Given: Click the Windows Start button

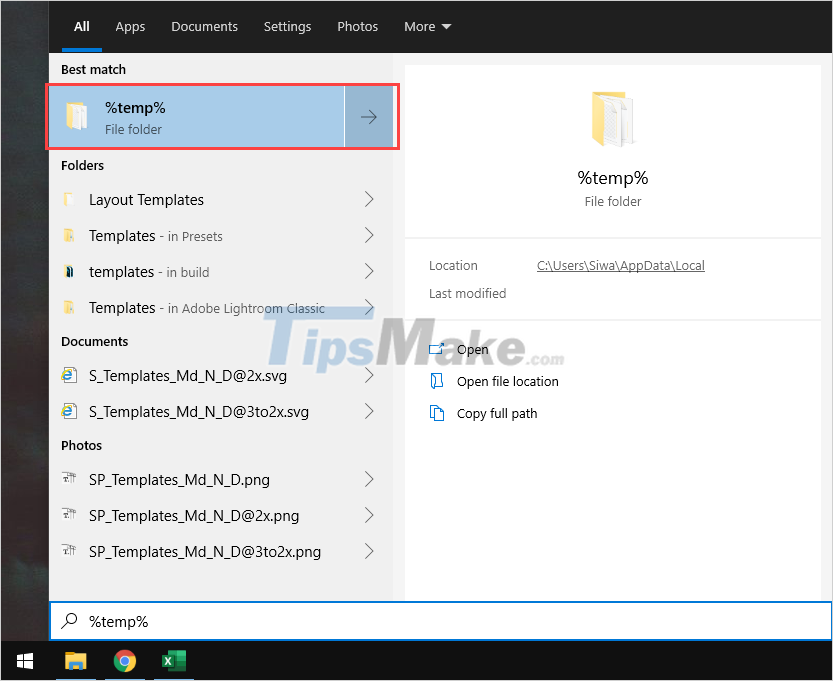Looking at the screenshot, I should (24, 661).
